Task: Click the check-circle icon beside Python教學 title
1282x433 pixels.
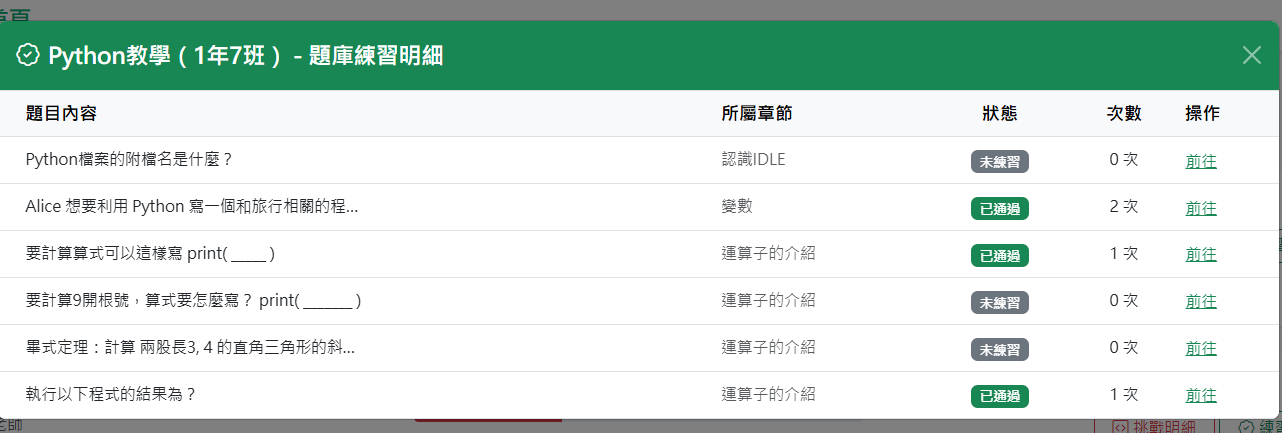Action: (x=28, y=55)
